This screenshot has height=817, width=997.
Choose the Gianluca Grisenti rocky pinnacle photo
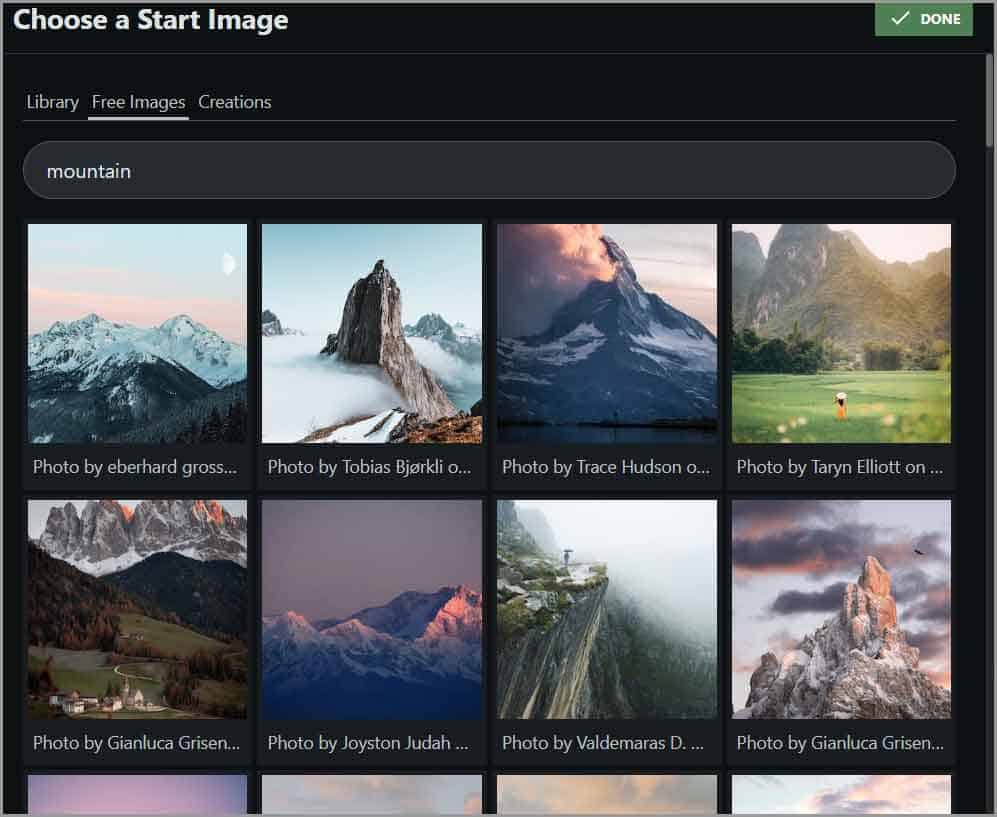841,609
